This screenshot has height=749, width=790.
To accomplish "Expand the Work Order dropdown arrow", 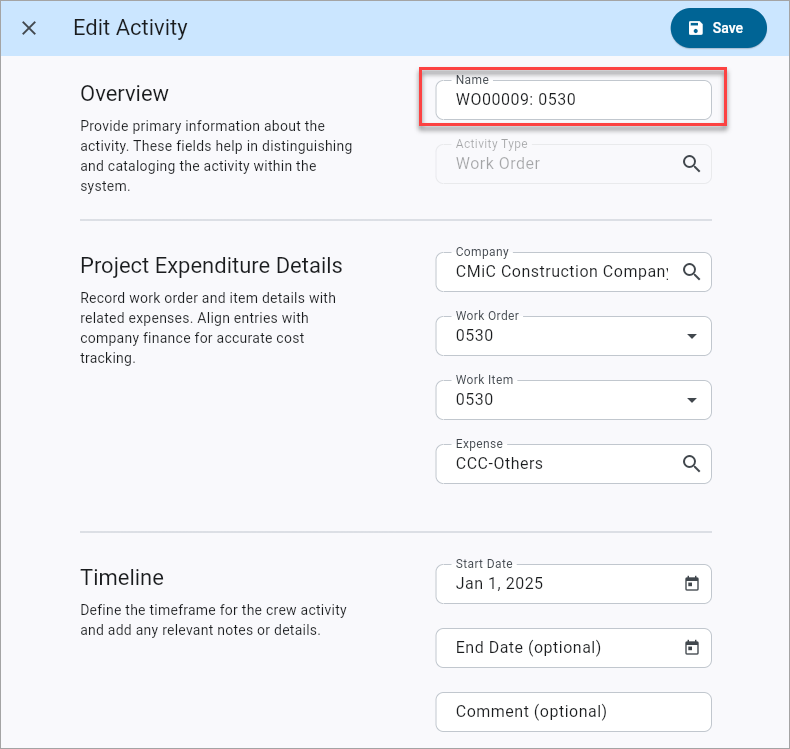I will tap(692, 336).
